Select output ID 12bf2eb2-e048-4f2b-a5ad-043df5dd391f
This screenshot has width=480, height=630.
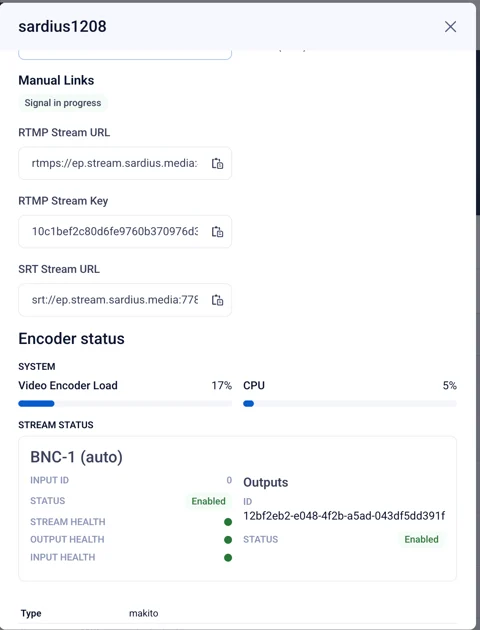[x=344, y=516]
